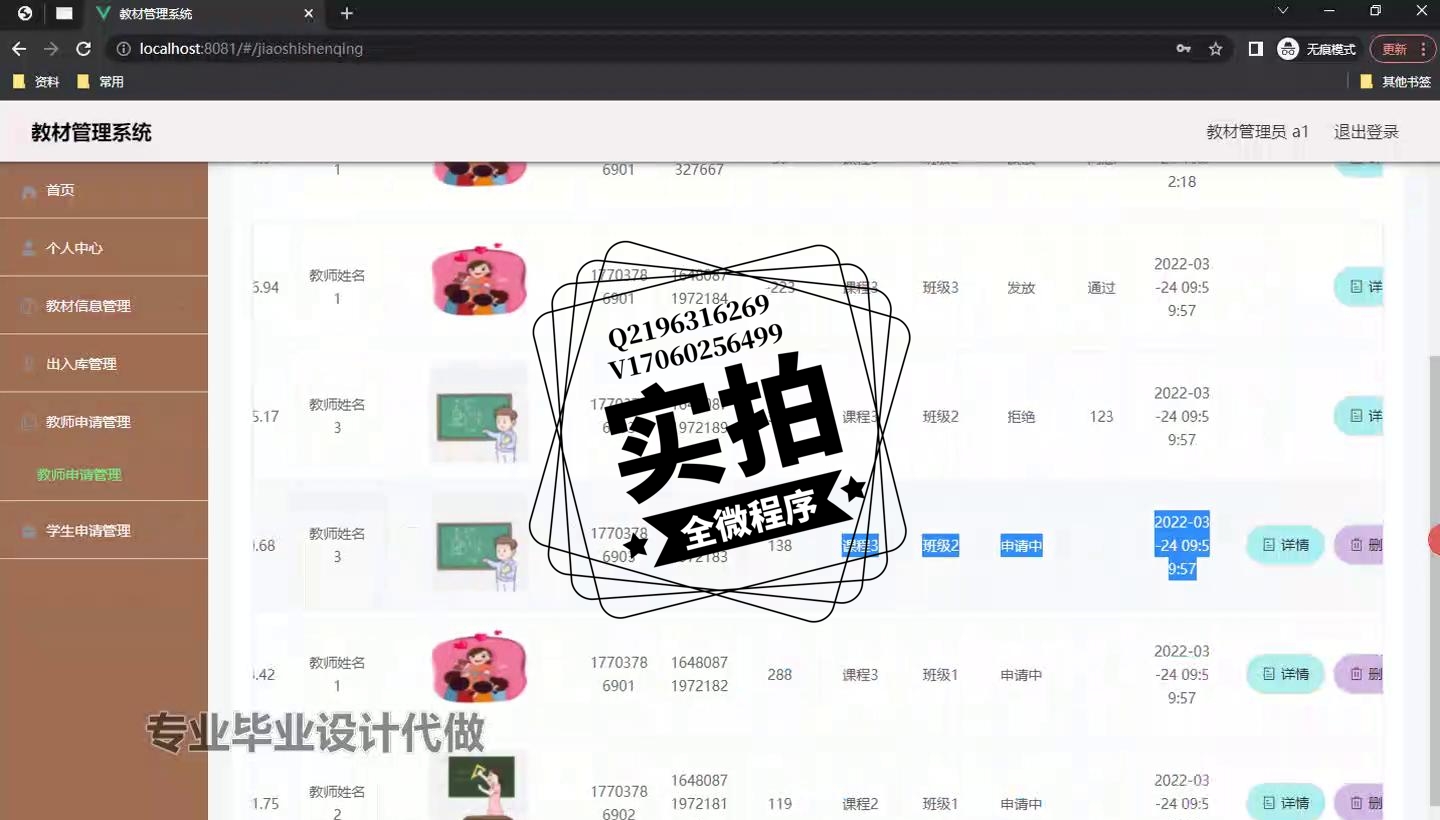Click blackboard image in 拒绝 row
The image size is (1440, 820).
tap(479, 416)
